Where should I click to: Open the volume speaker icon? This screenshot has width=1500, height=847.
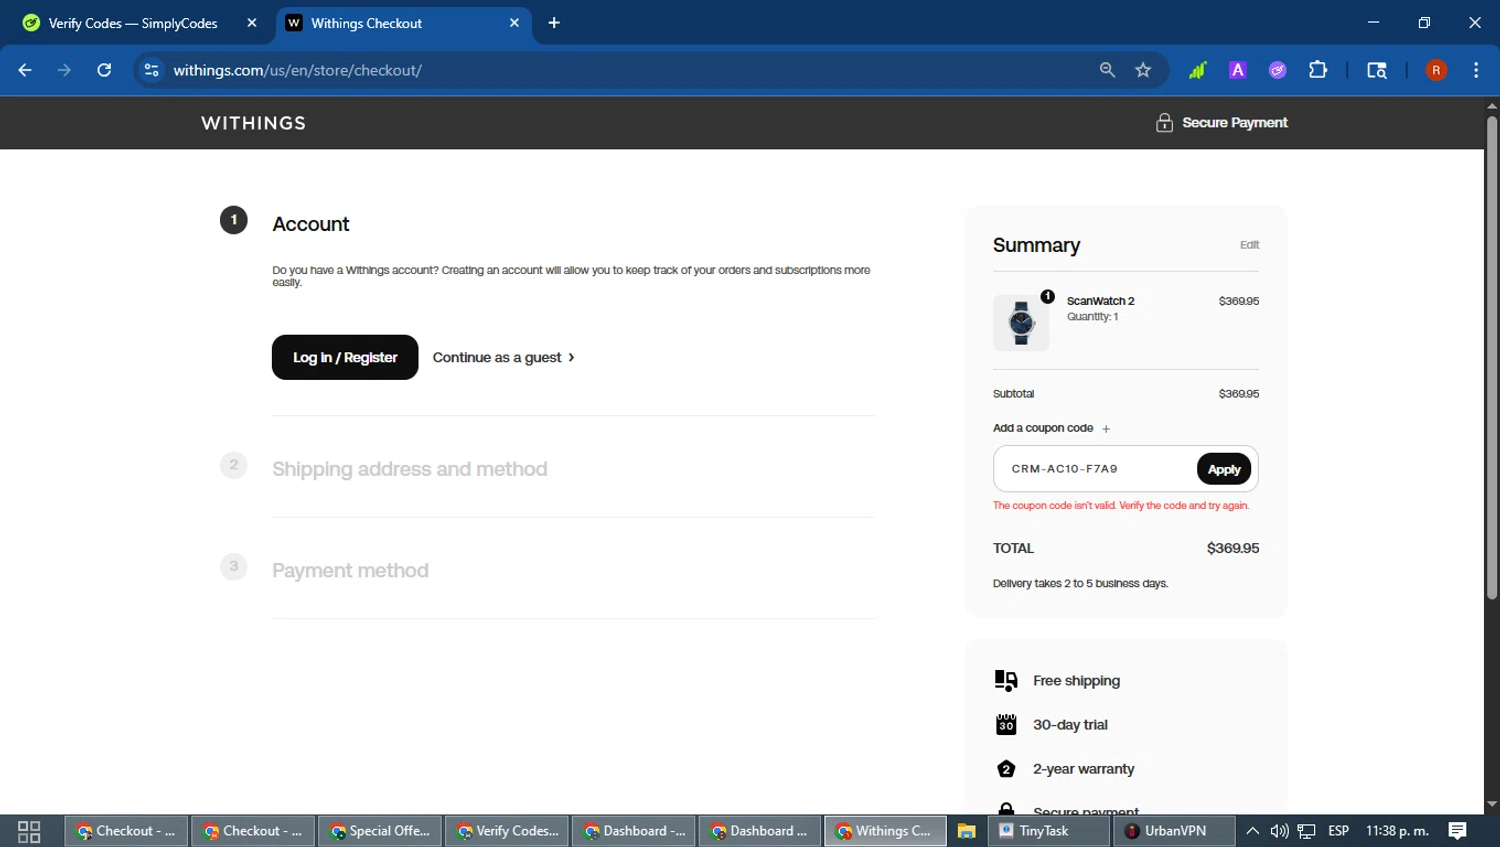(1279, 831)
